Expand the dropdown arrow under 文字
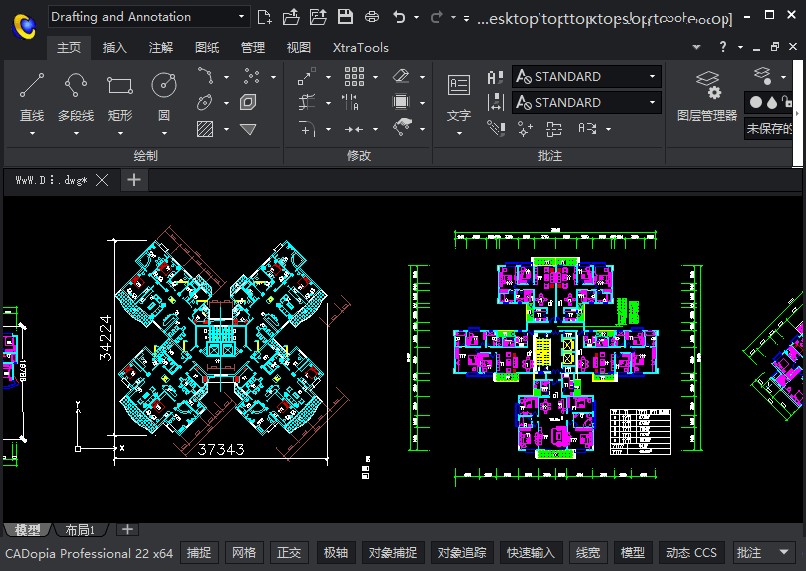Image resolution: width=806 pixels, height=571 pixels. 459,134
